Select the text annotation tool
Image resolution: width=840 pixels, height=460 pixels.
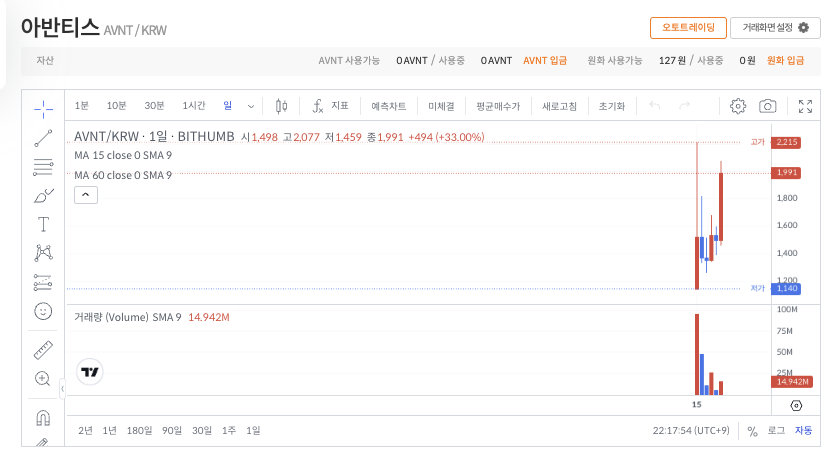(x=43, y=224)
